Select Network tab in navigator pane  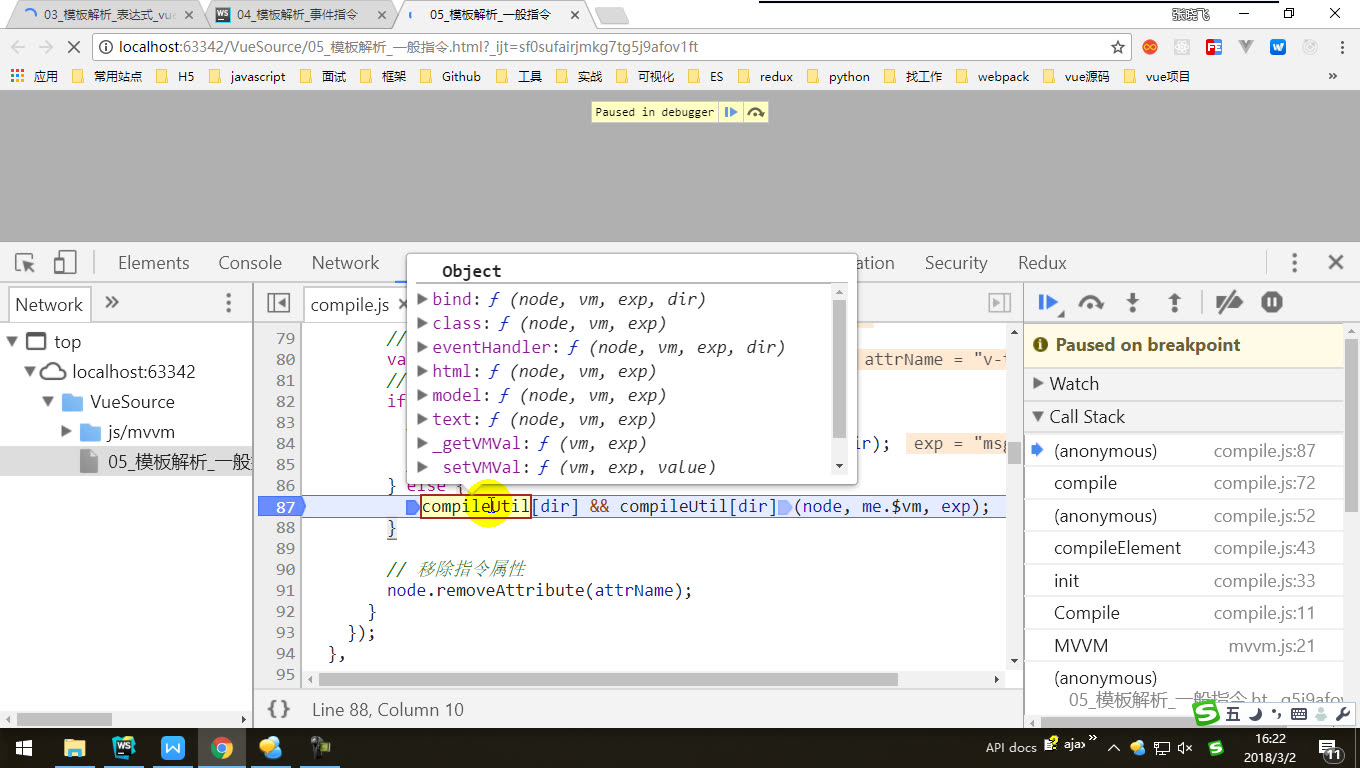point(49,305)
